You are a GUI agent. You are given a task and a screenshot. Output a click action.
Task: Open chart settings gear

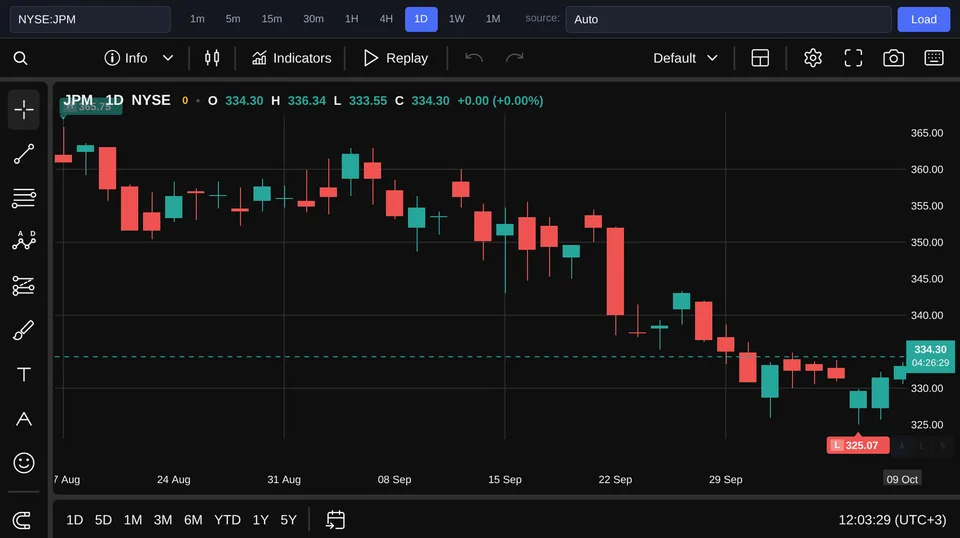click(x=812, y=58)
